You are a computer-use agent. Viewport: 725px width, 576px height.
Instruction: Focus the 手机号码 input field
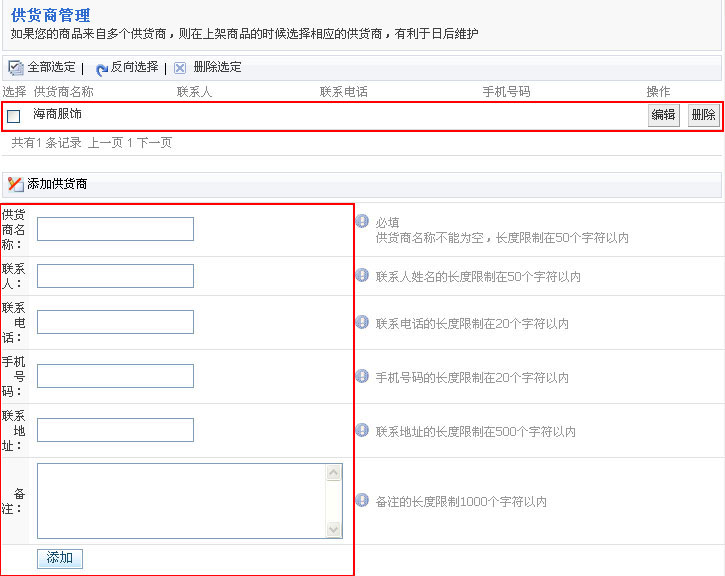[x=115, y=376]
